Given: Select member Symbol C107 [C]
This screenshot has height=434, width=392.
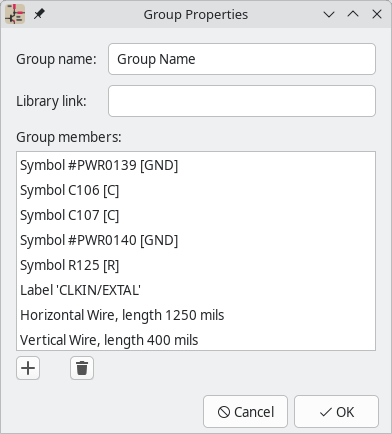Looking at the screenshot, I should [196, 215].
